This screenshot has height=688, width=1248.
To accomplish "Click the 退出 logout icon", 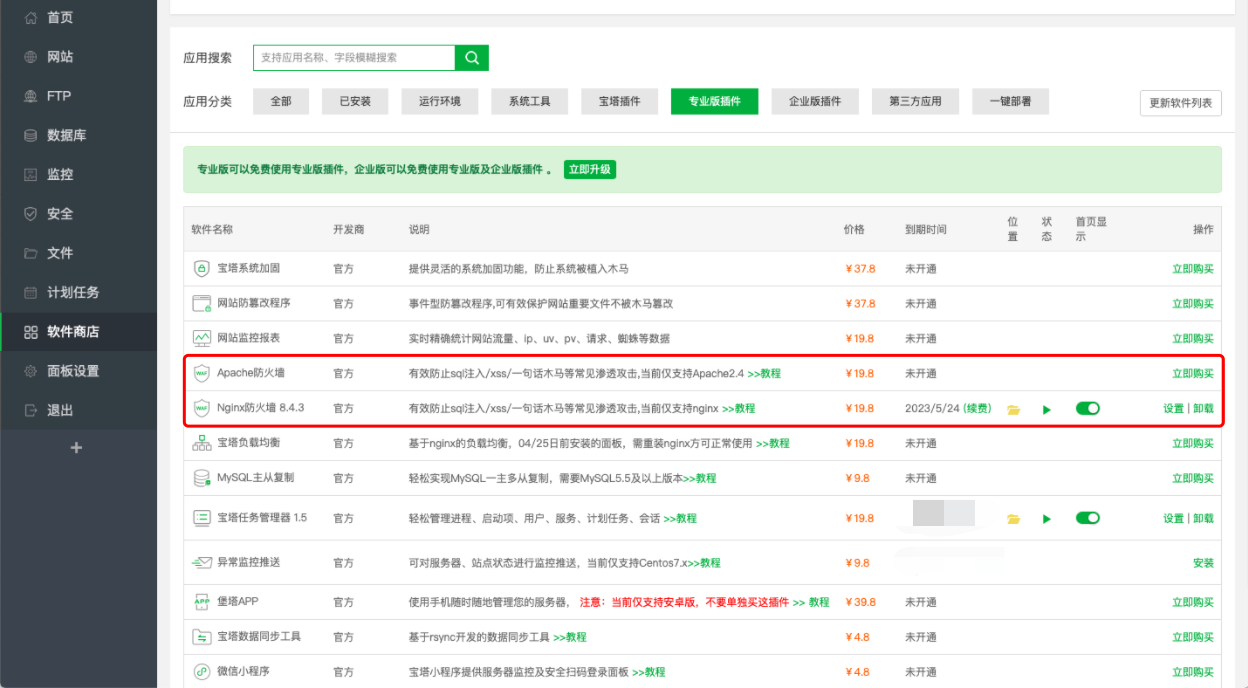I will coord(30,410).
